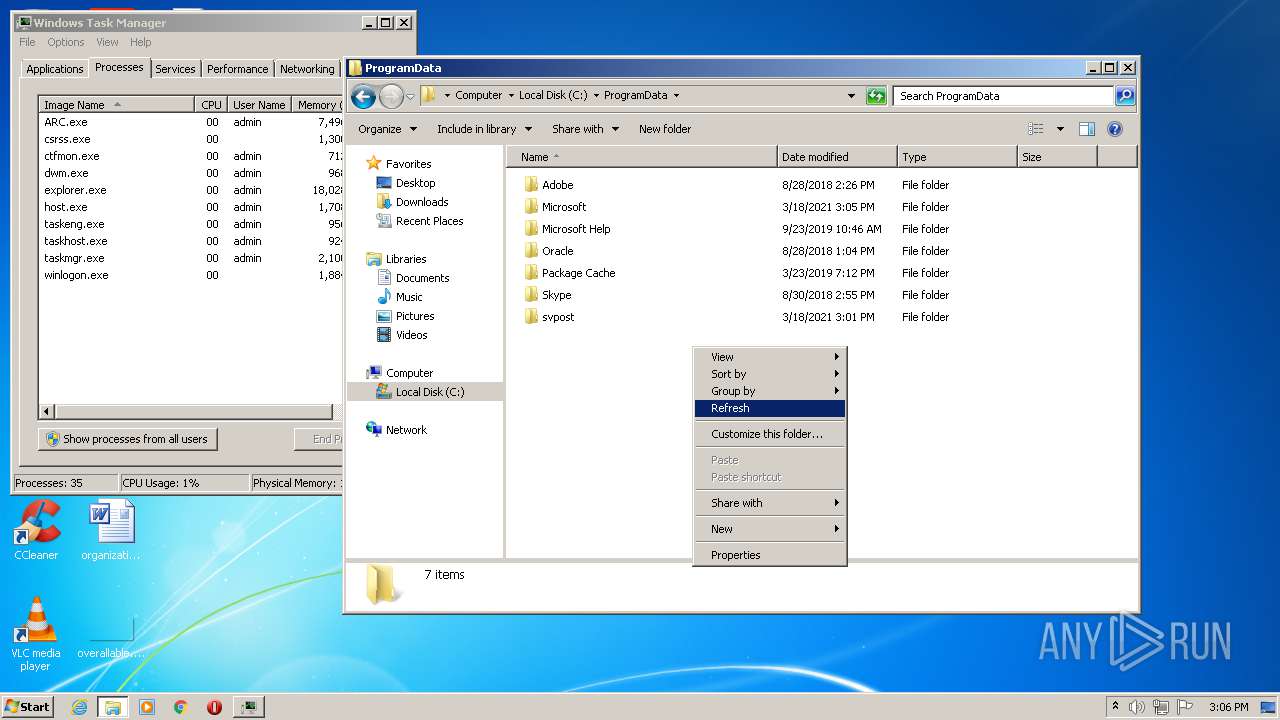Sort processes by Image Name column
The image size is (1280, 720).
coord(116,105)
